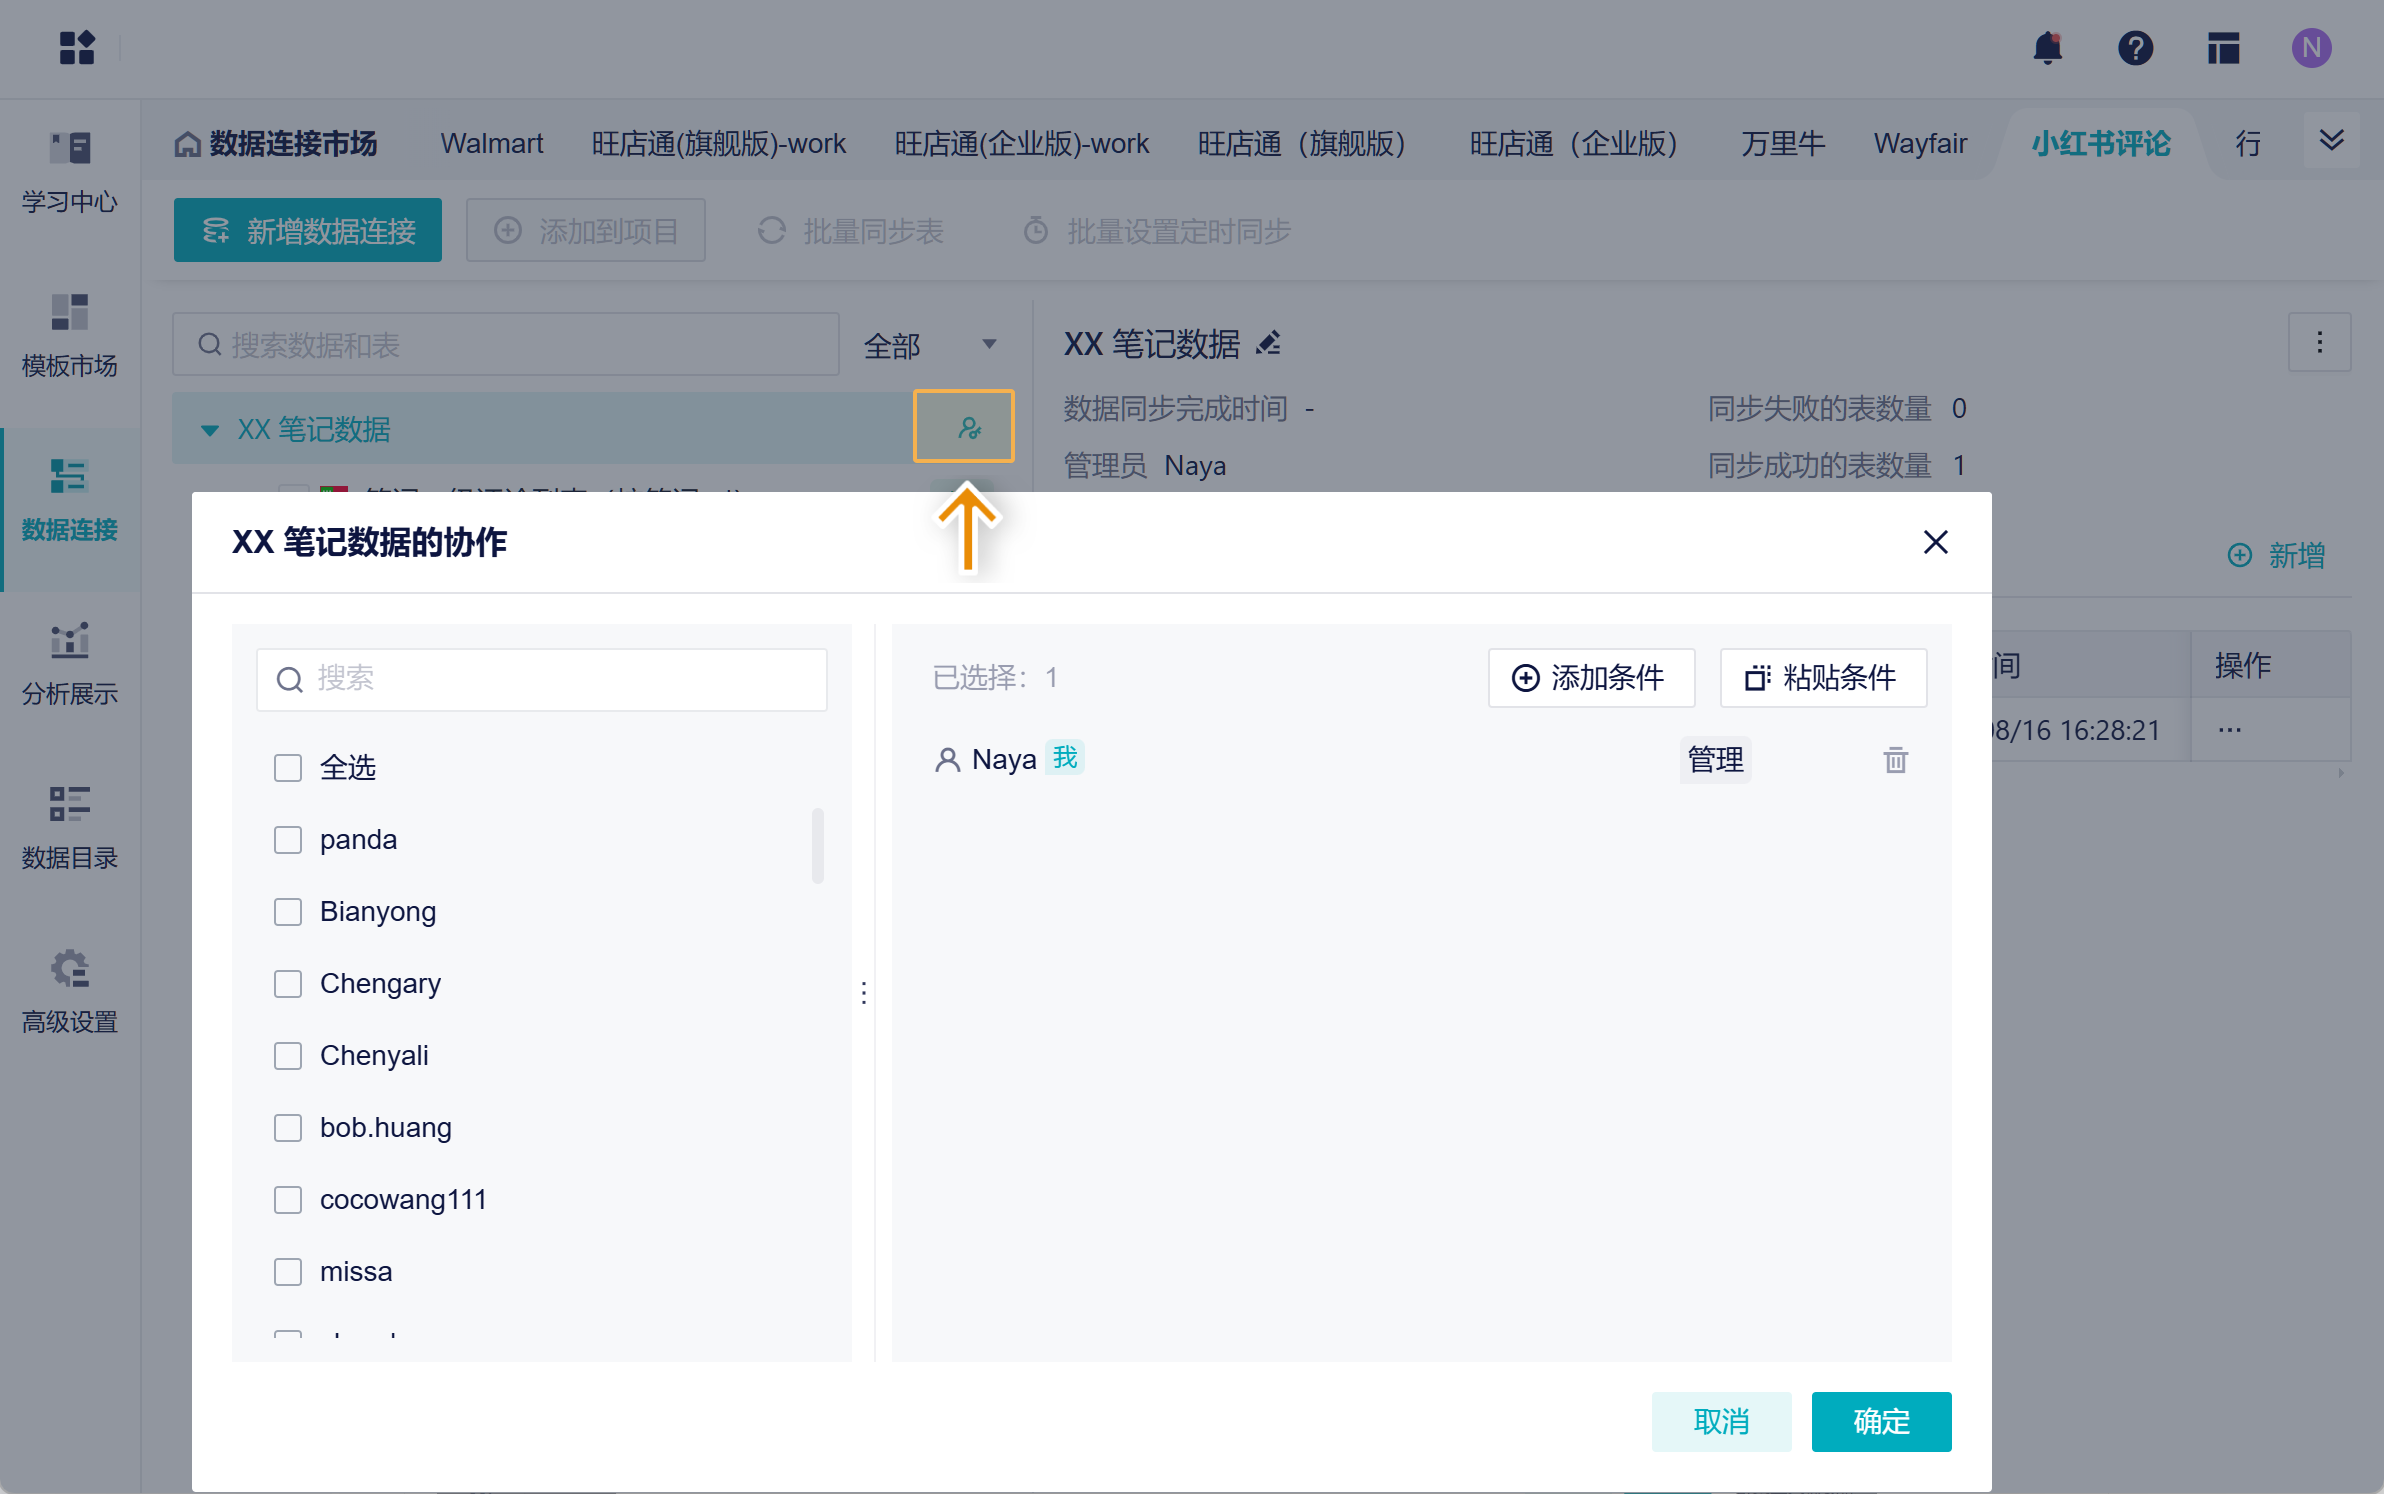
Task: Click the user list scrollbar thumb
Action: 817,846
